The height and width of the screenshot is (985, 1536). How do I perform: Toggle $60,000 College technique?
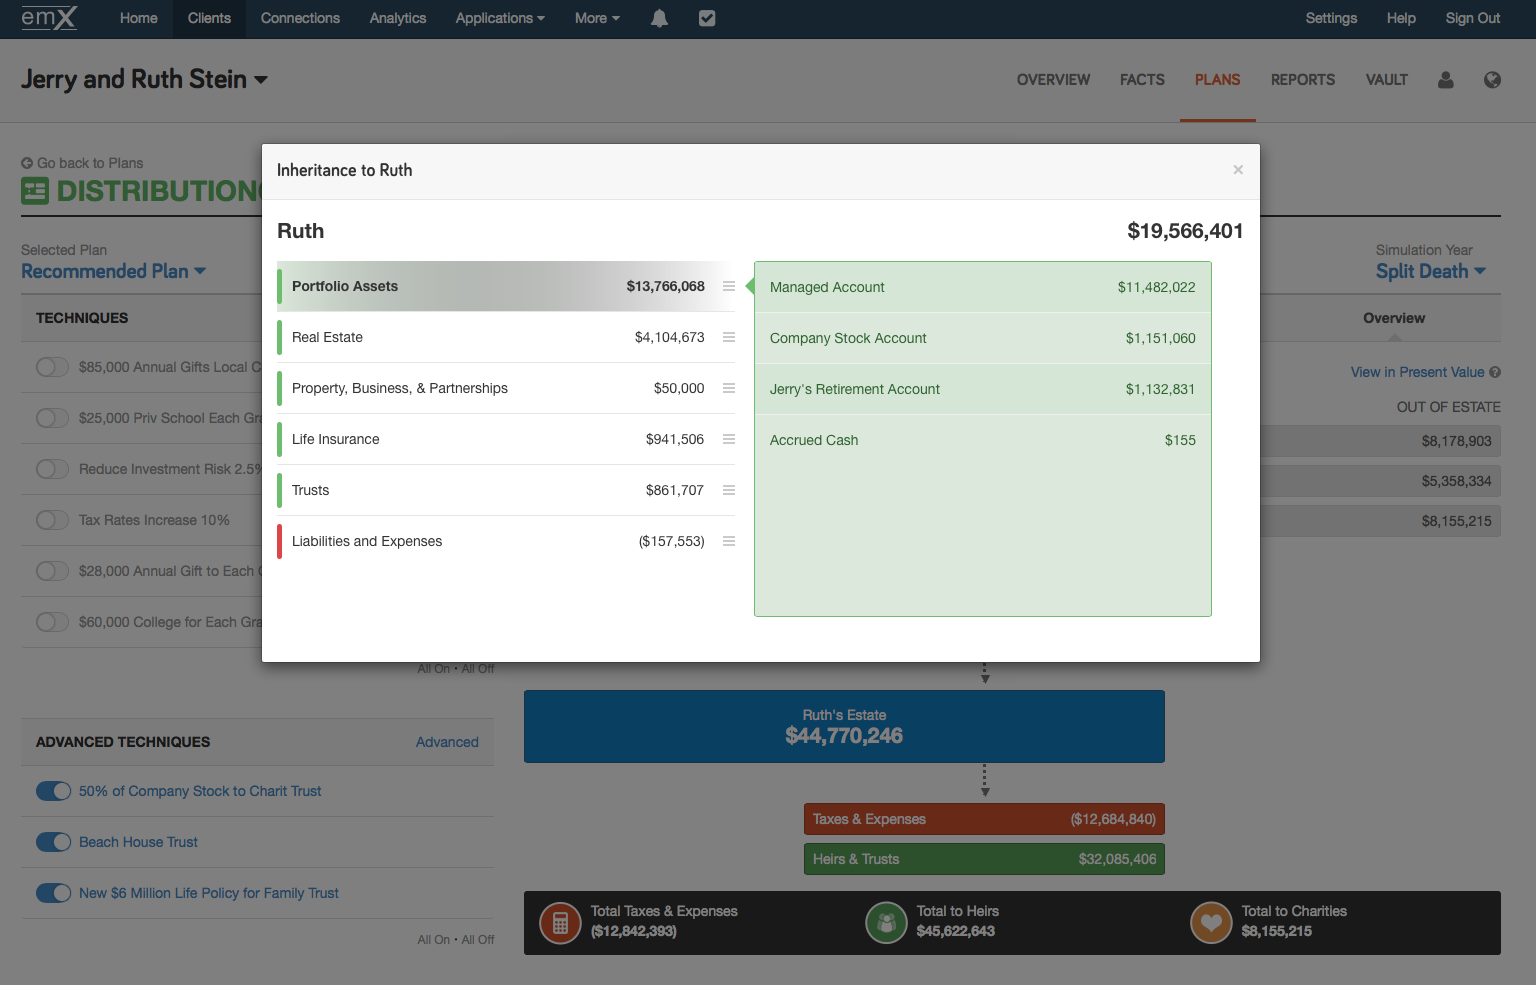(52, 622)
